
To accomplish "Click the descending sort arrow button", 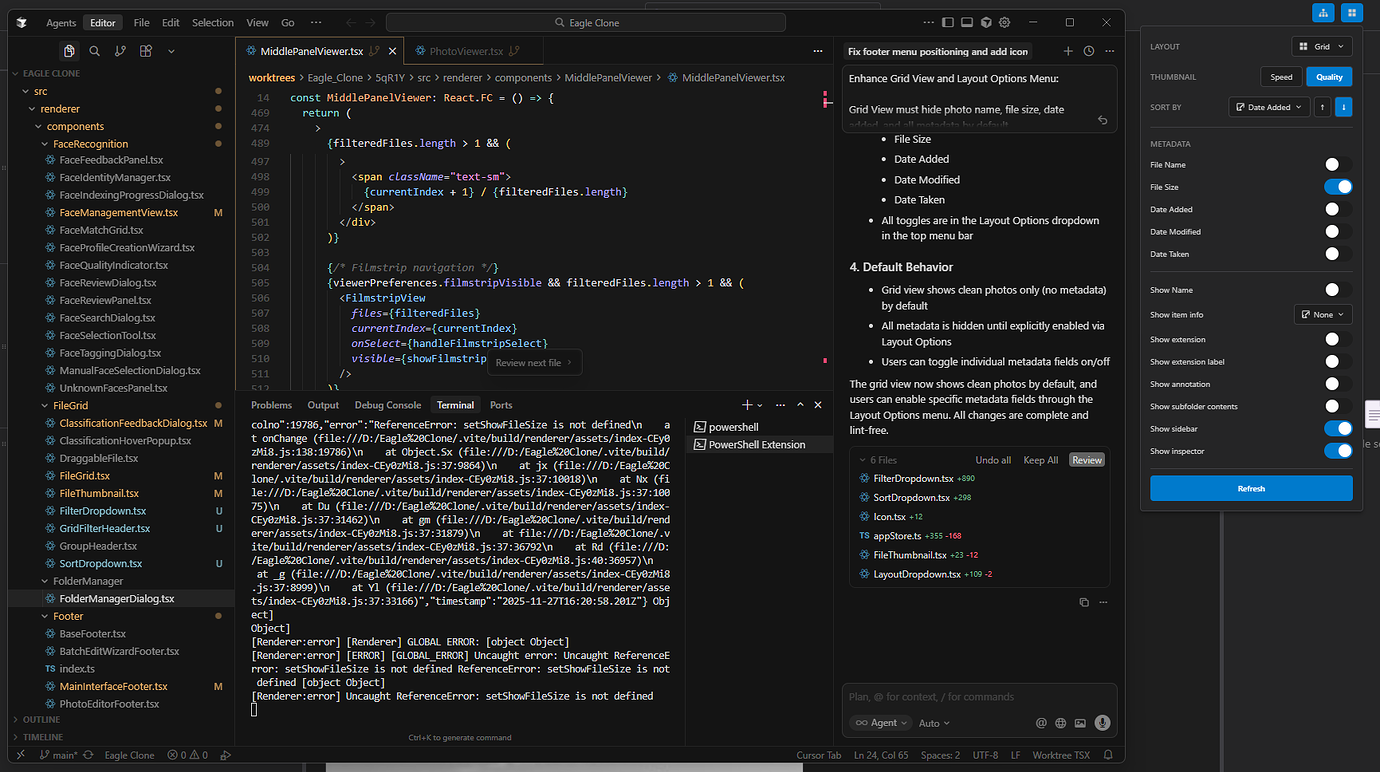I will pos(1343,107).
